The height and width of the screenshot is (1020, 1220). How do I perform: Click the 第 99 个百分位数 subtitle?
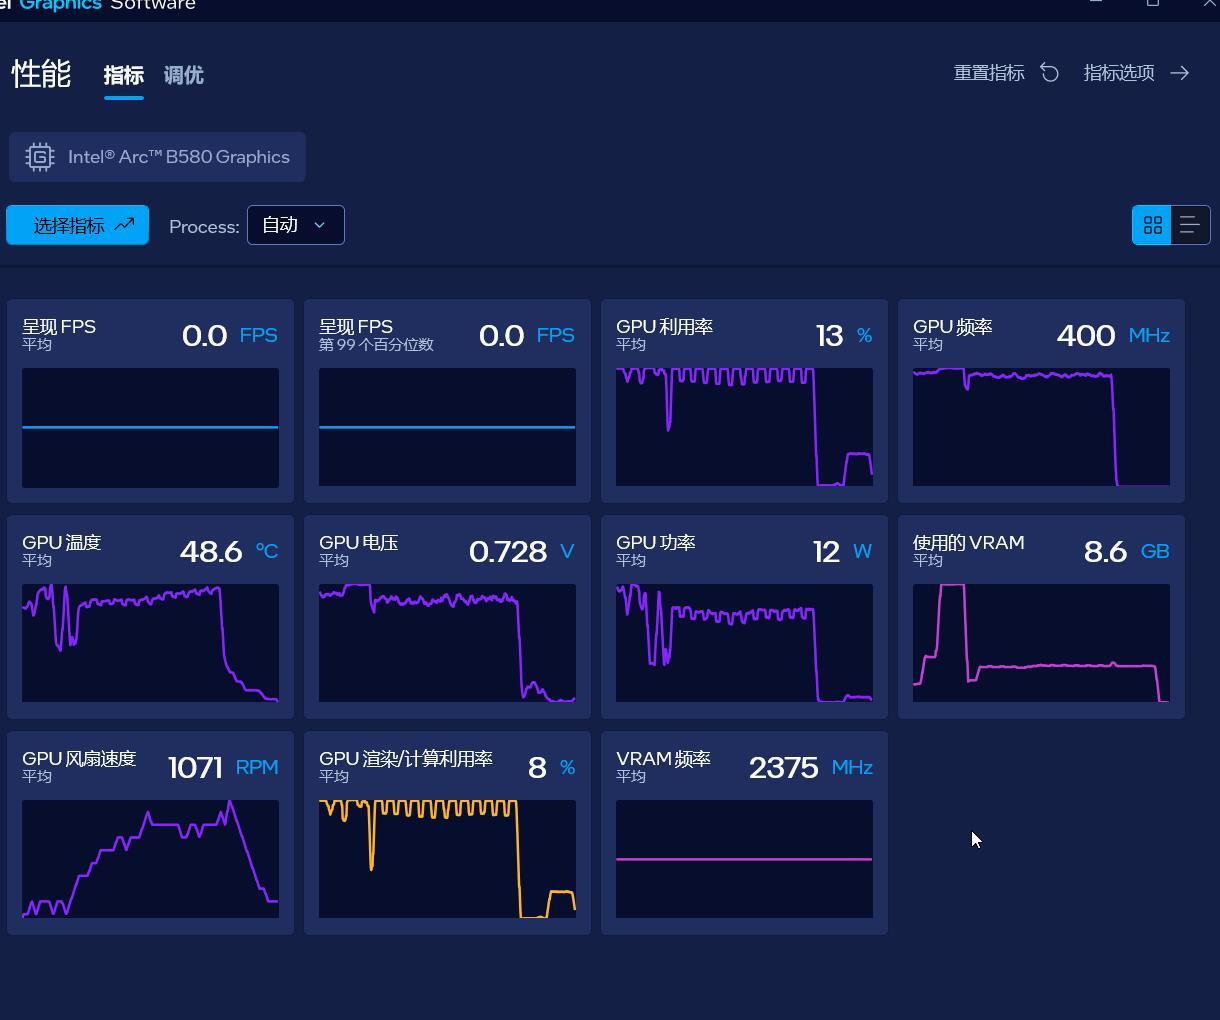pos(376,345)
